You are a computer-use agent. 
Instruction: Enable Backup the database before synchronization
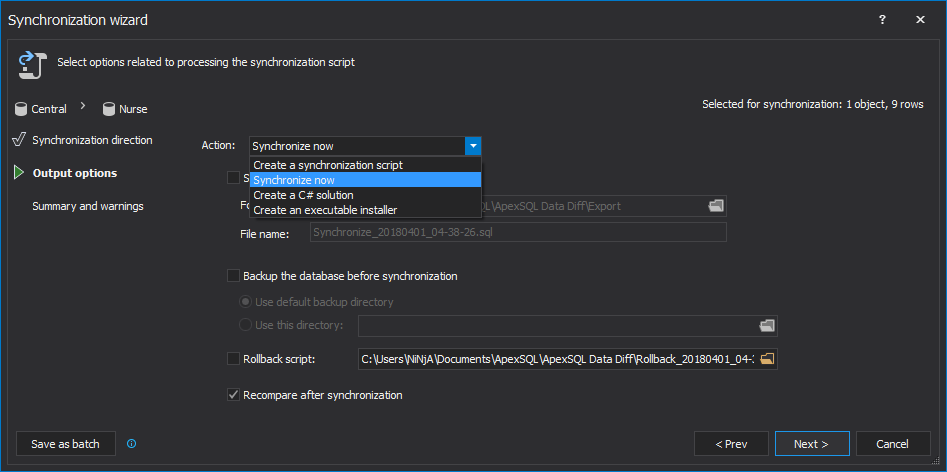point(233,276)
